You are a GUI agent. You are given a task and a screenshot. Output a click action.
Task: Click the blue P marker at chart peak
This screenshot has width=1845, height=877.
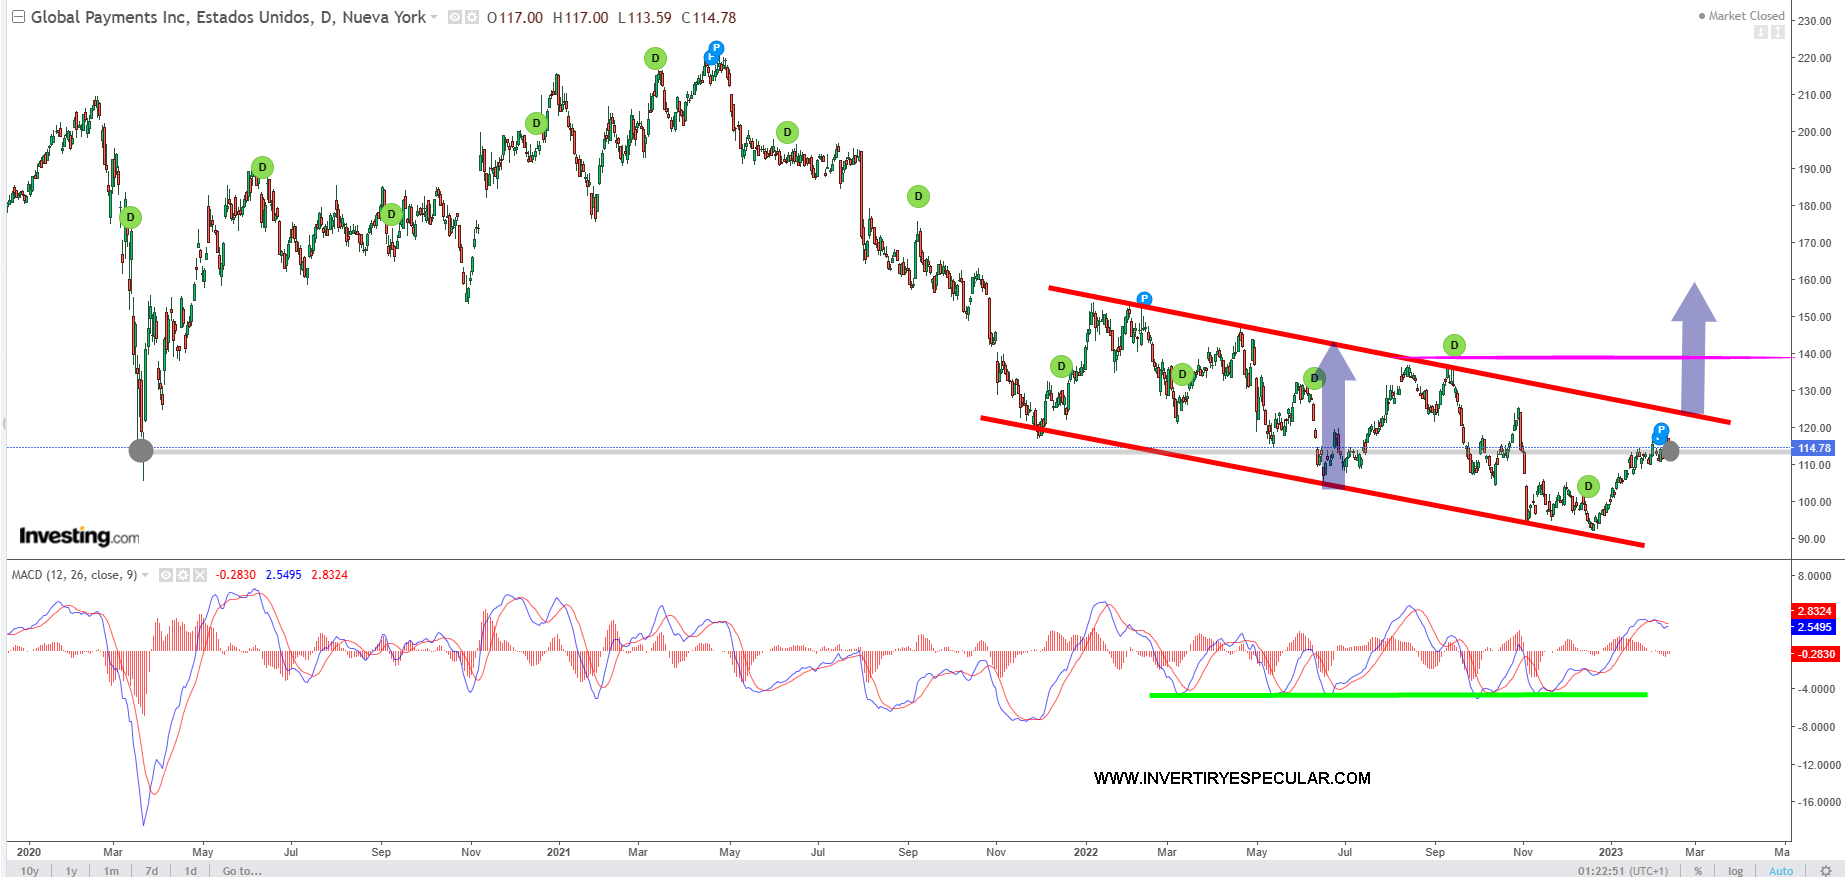tap(716, 49)
